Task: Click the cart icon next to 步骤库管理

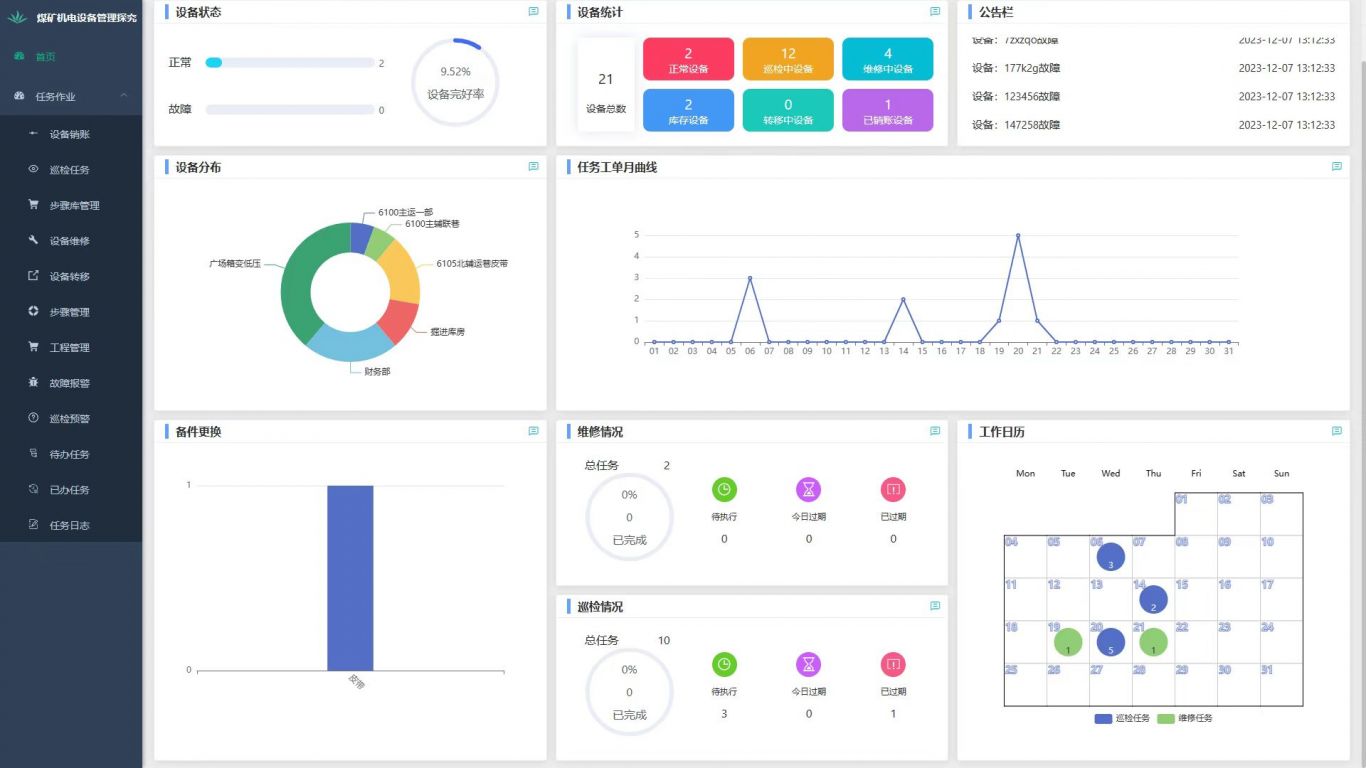Action: click(33, 205)
